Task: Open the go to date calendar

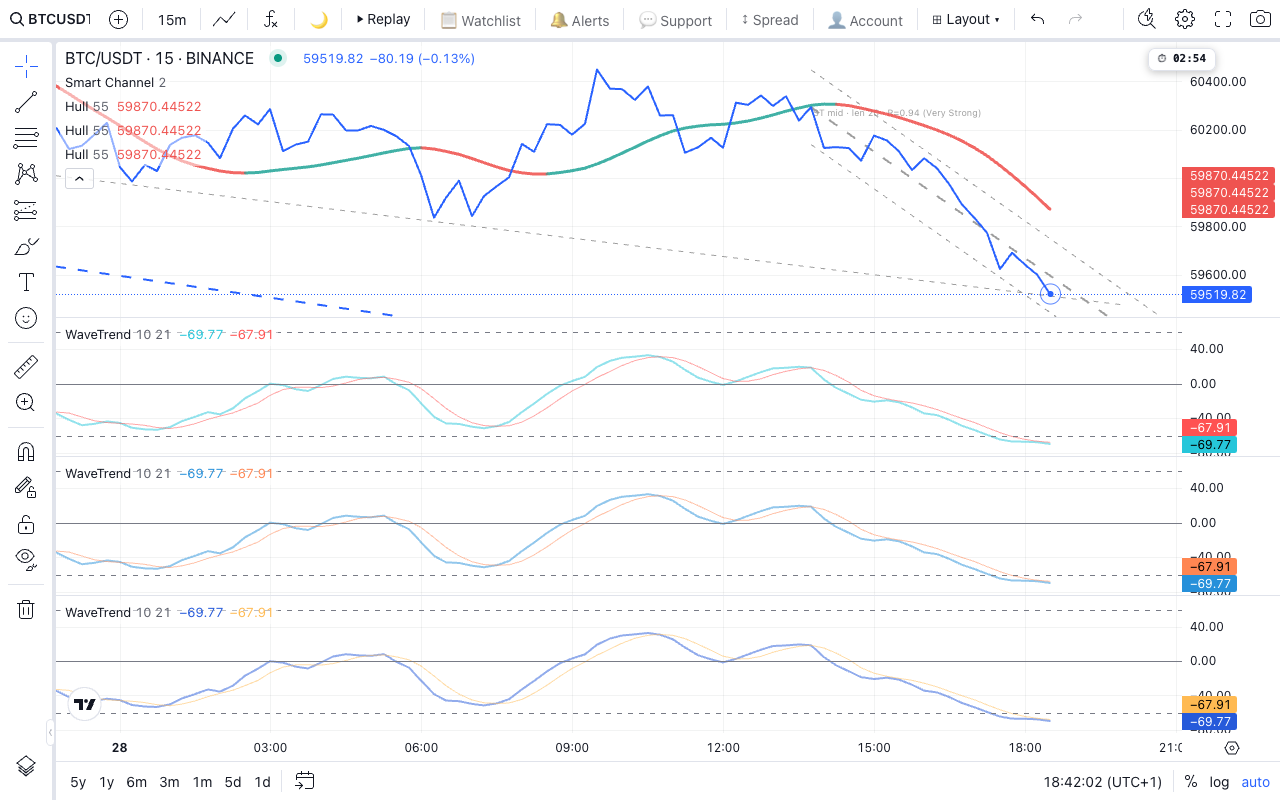Action: point(305,781)
